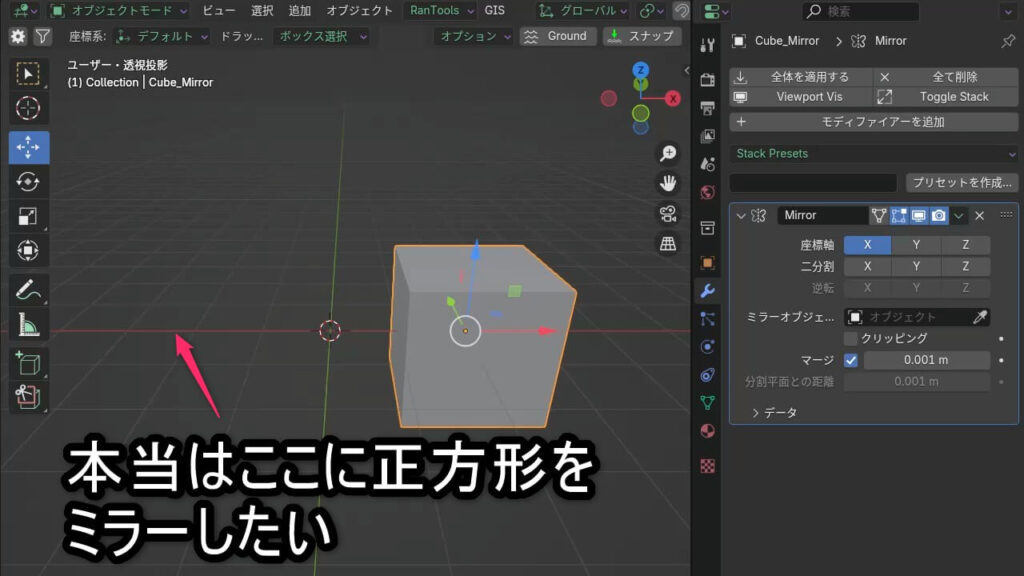
Task: Click the モディファイアーを追加 button
Action: tap(873, 122)
